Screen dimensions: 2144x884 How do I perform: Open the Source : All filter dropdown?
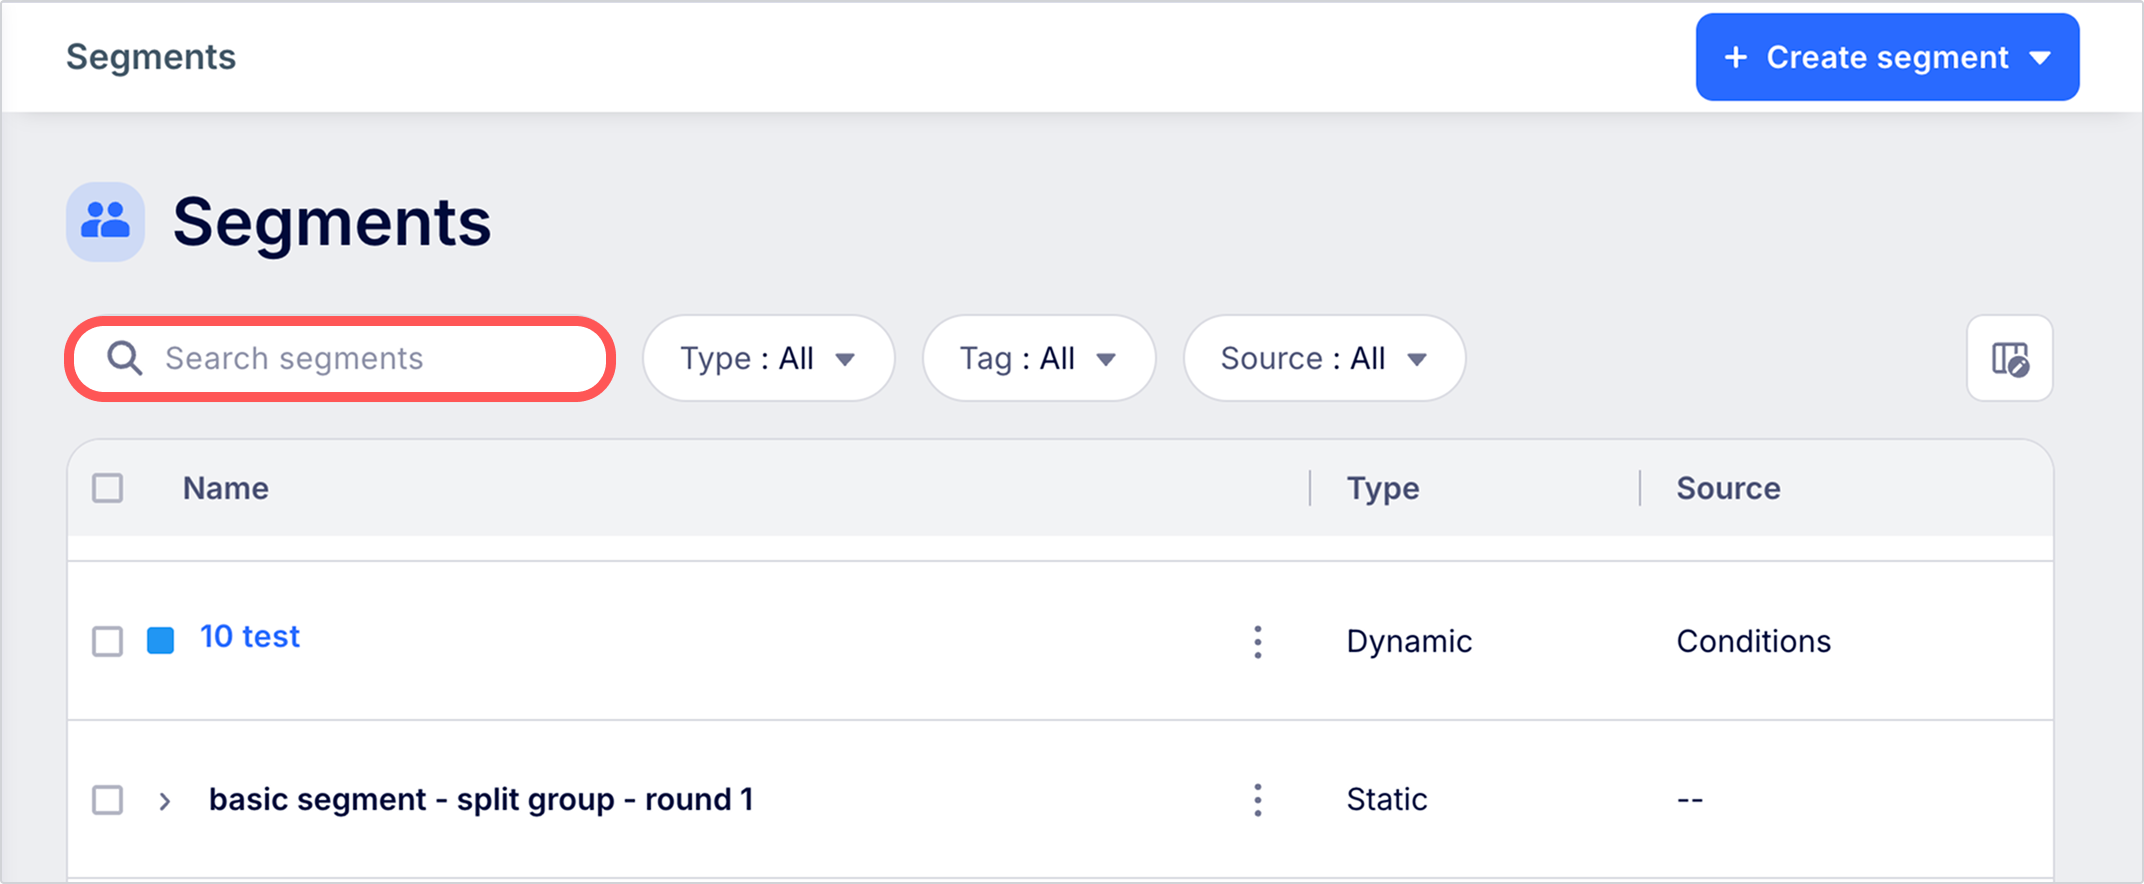tap(1323, 358)
